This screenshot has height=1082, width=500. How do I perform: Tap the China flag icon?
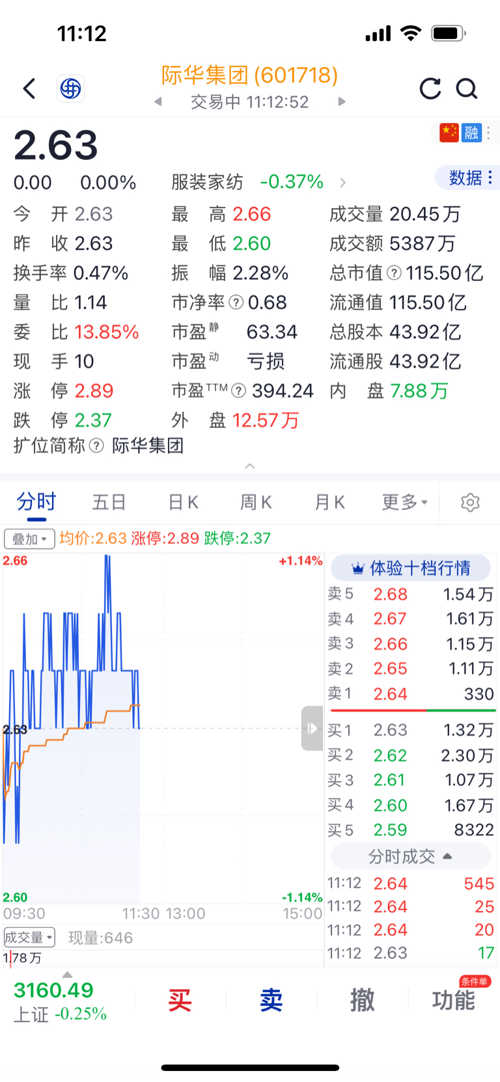(x=449, y=133)
